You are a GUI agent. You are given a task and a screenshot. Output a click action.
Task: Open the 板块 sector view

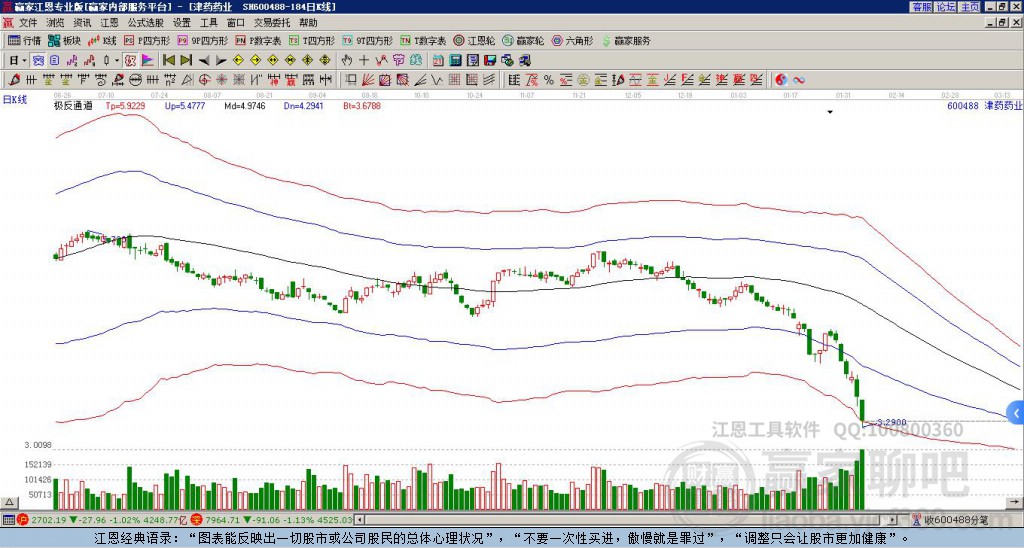click(64, 40)
